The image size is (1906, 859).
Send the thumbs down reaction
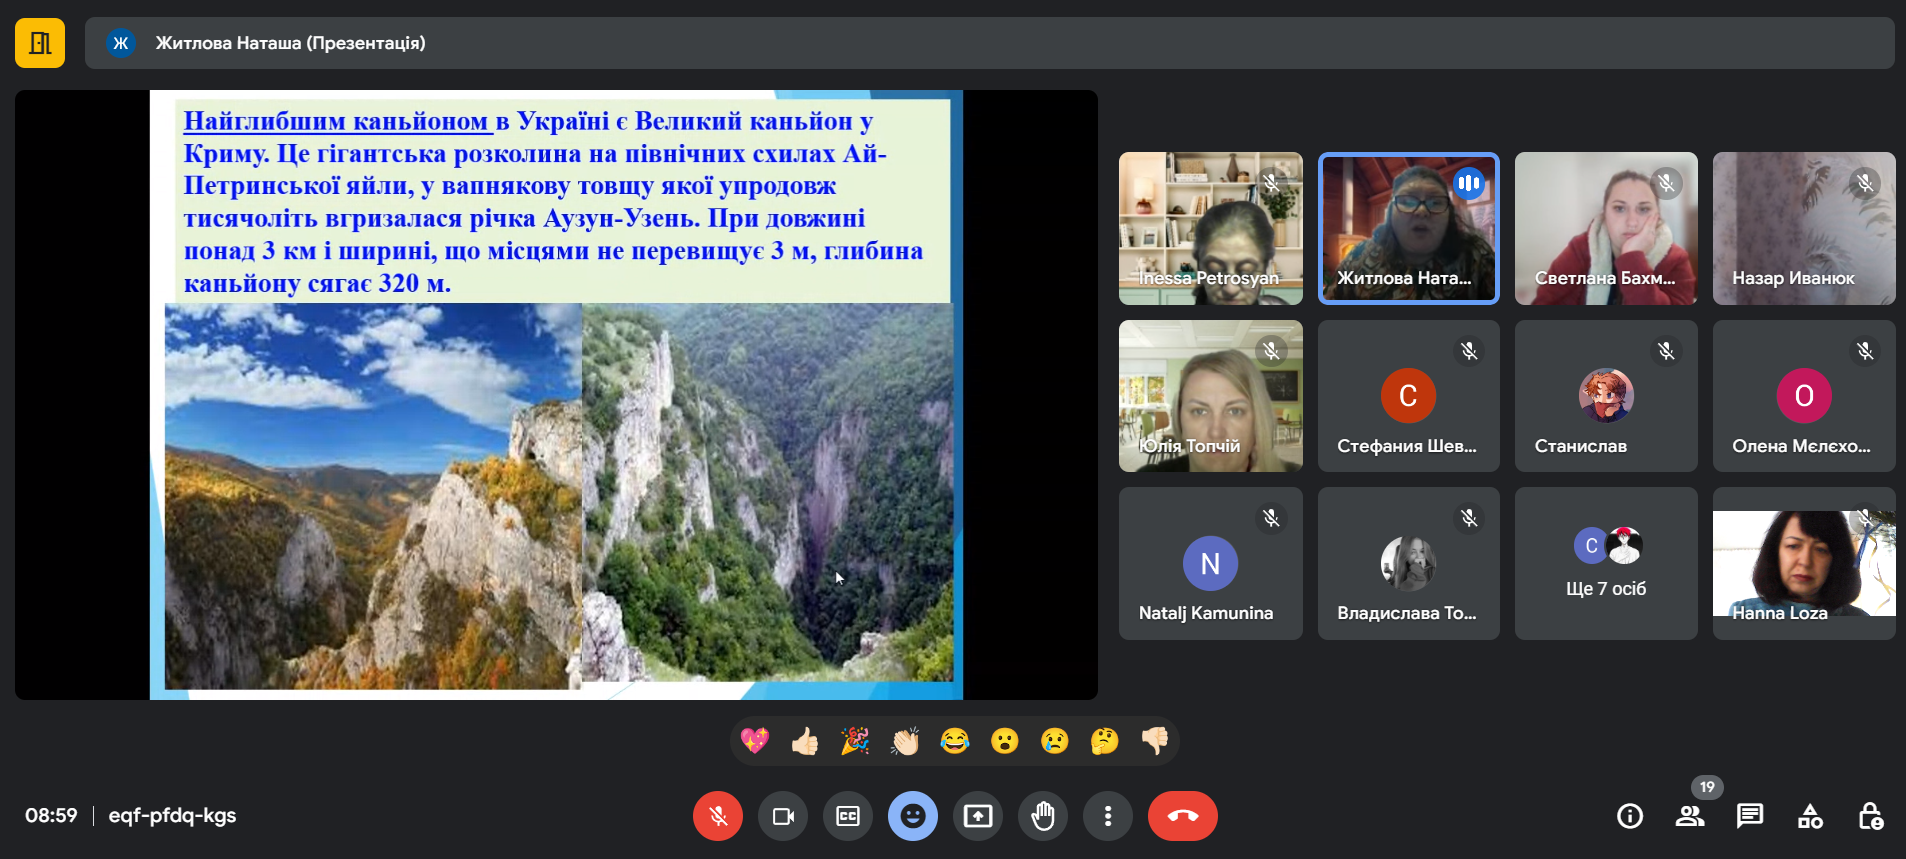pyautogui.click(x=1155, y=741)
